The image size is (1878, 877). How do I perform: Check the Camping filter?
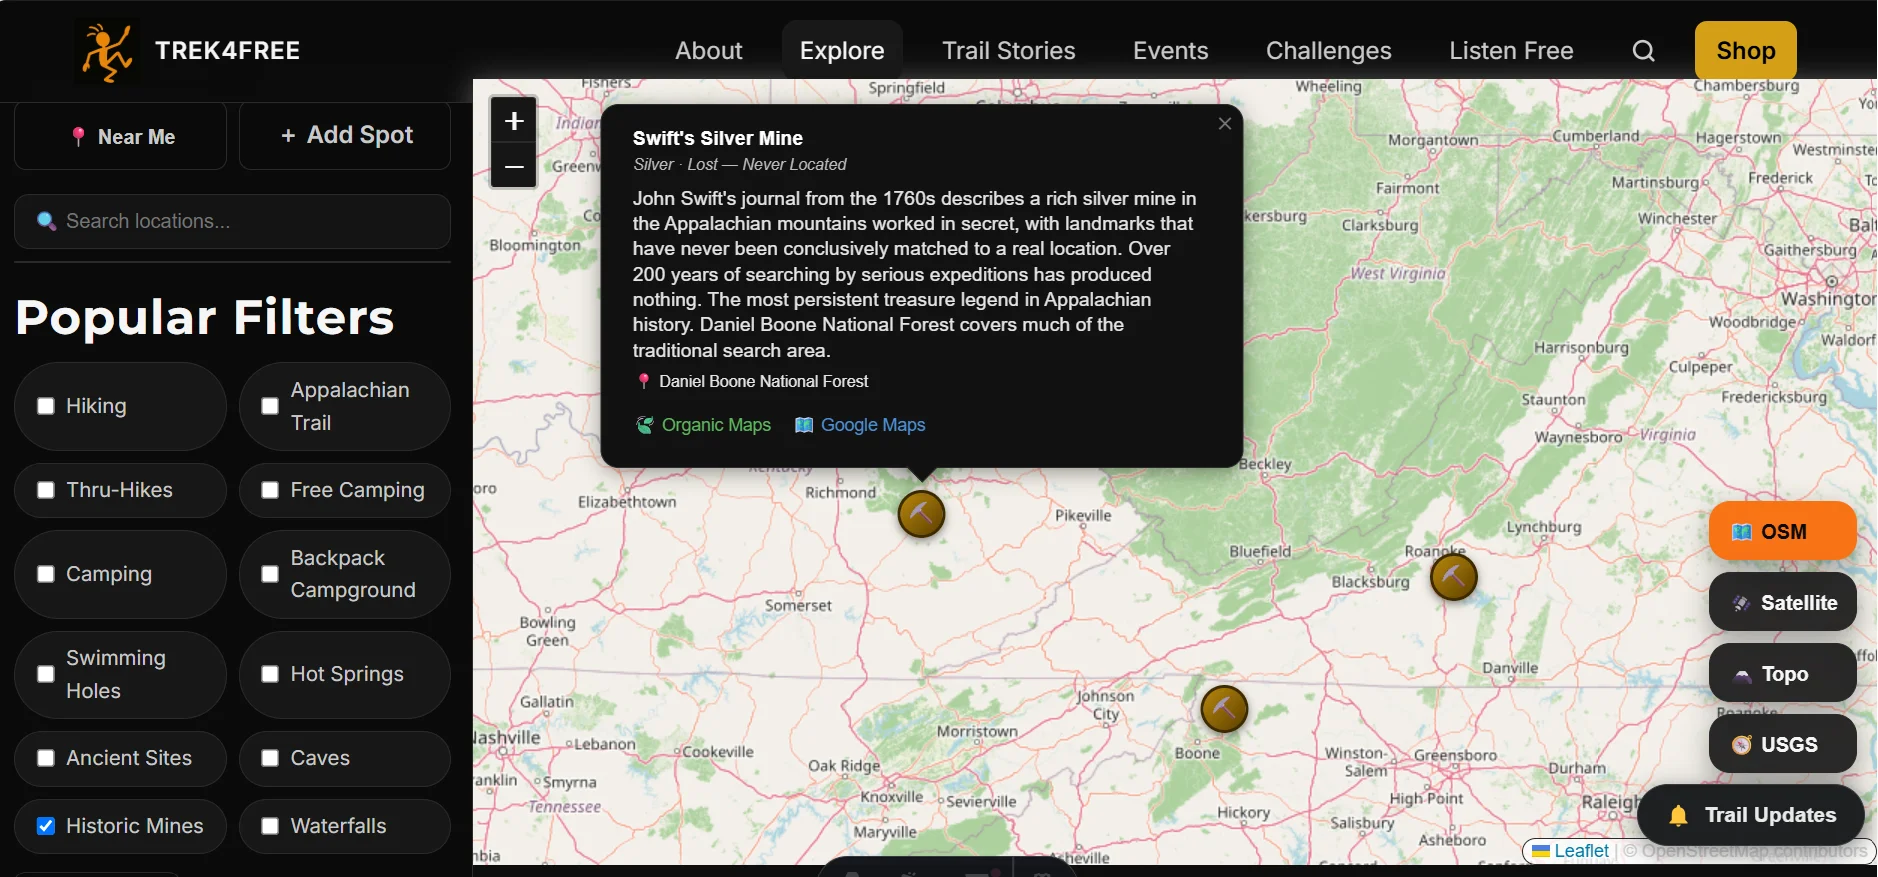pos(46,574)
